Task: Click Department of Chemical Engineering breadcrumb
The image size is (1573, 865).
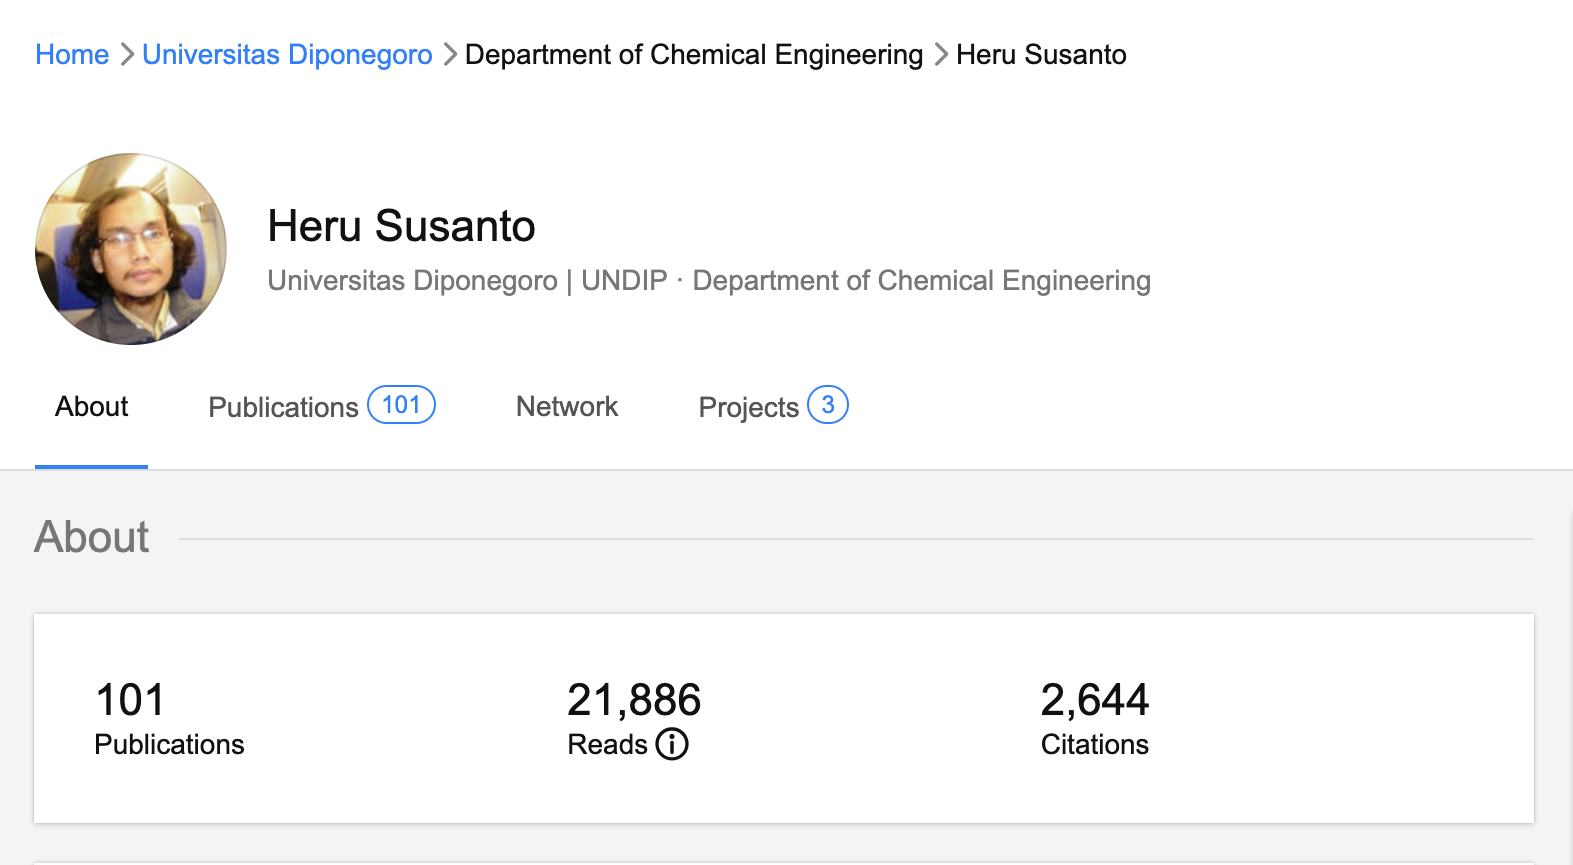Action: pos(693,54)
